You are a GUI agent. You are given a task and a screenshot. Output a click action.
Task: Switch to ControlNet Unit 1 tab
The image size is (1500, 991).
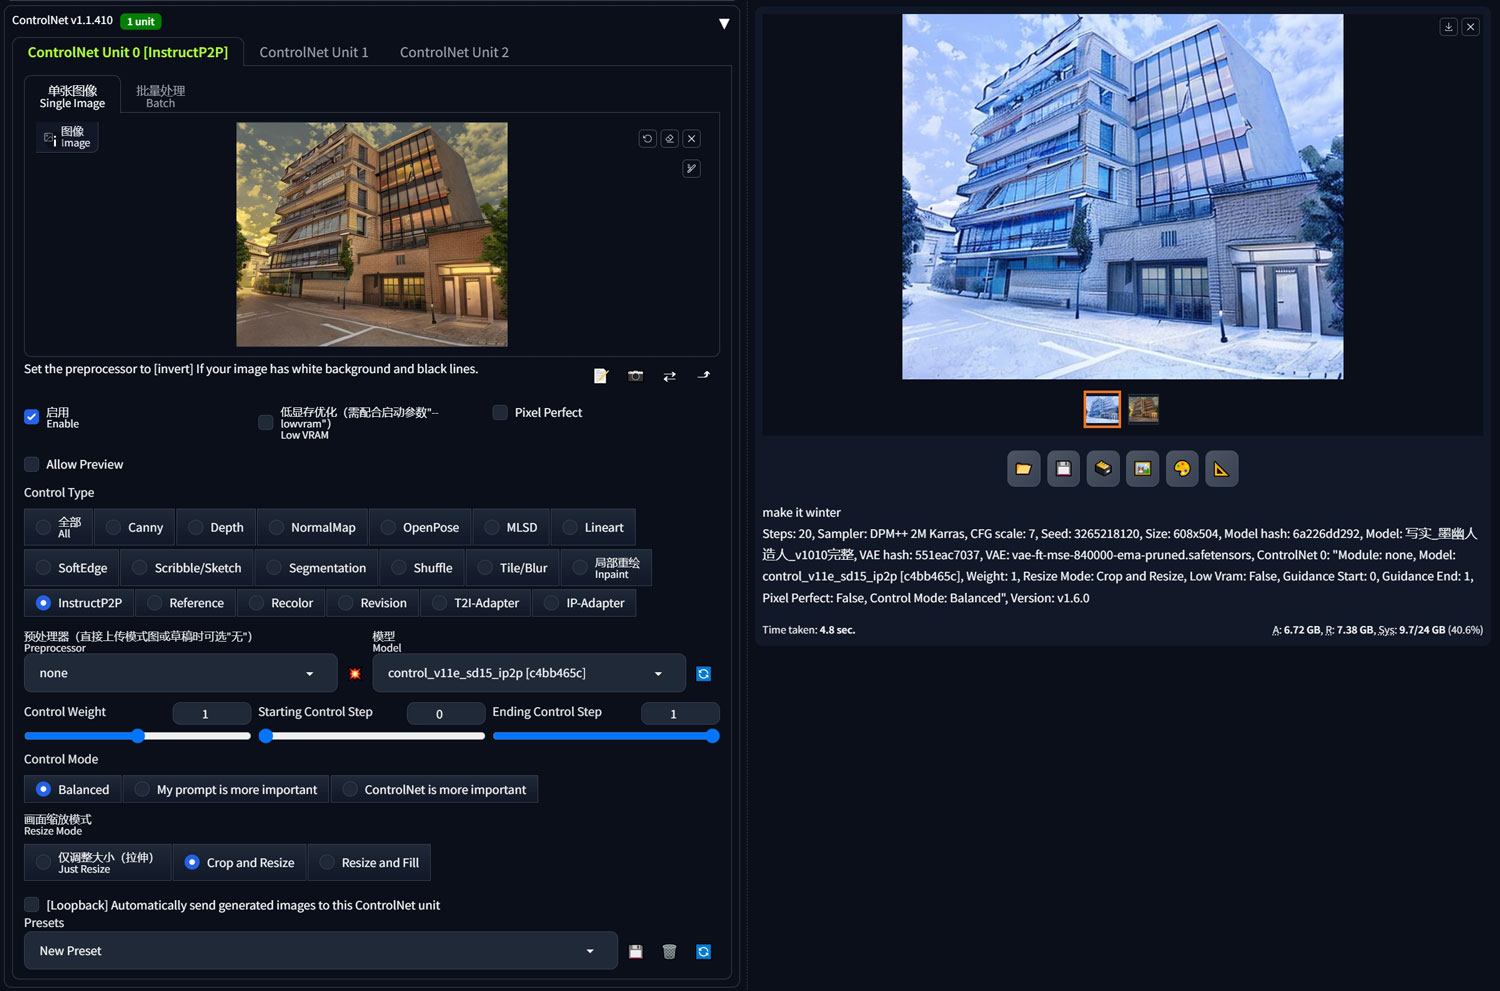click(314, 52)
